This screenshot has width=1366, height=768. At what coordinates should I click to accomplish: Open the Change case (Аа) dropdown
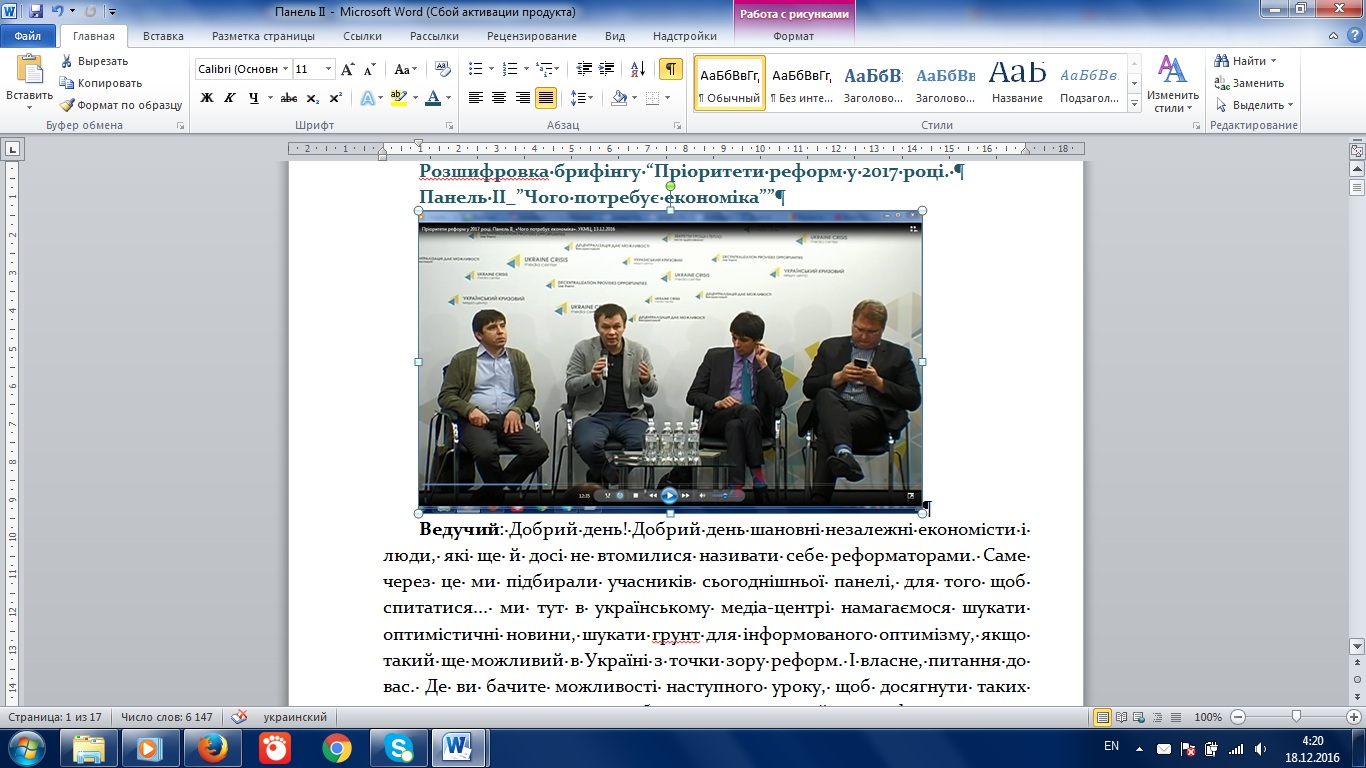pyautogui.click(x=405, y=69)
